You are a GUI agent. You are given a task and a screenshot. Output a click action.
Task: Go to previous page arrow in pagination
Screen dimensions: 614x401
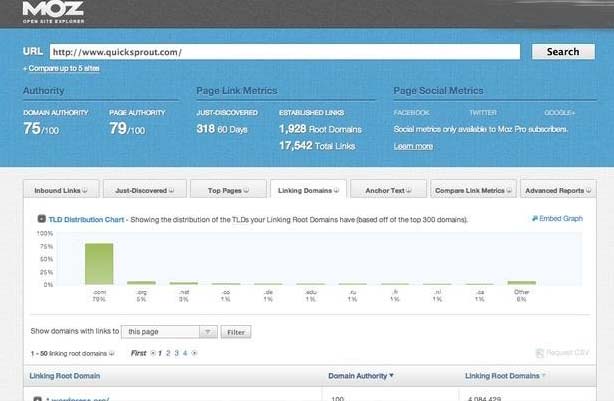152,353
